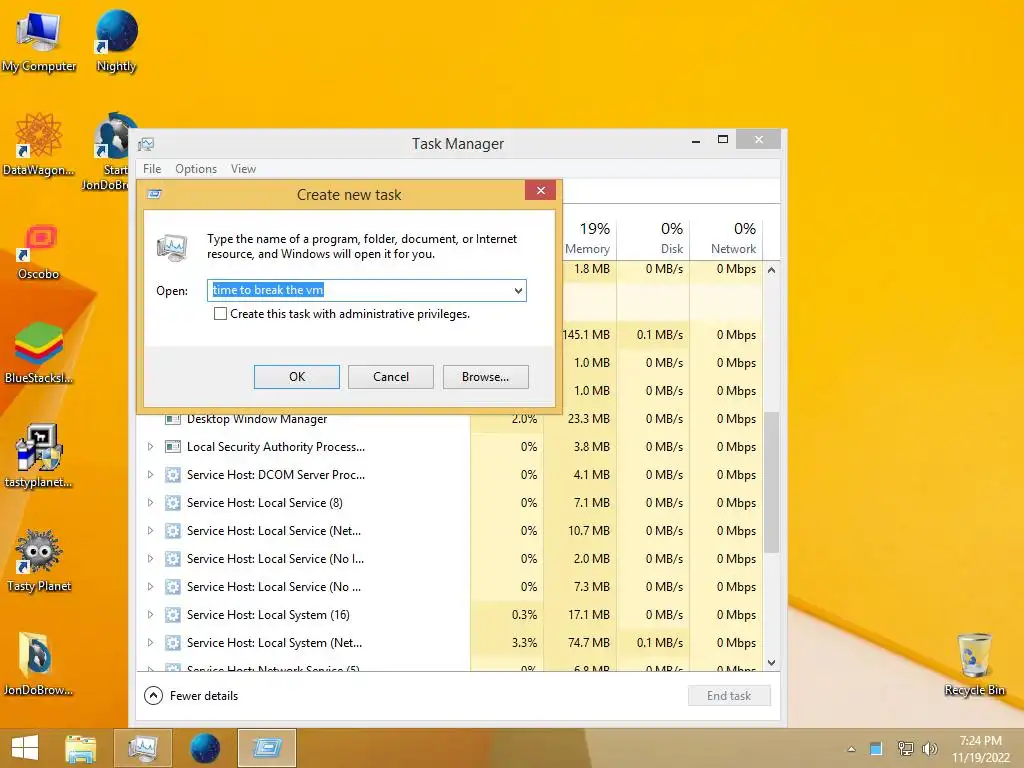Open My Computer desktop icon
The width and height of the screenshot is (1024, 768).
click(39, 40)
